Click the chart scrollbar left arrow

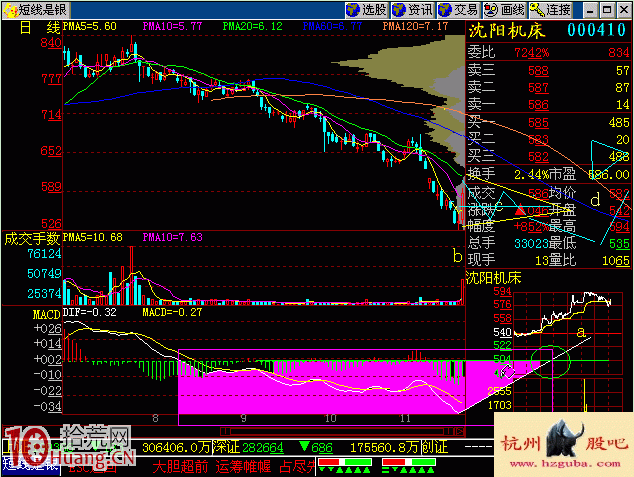(x=226, y=431)
